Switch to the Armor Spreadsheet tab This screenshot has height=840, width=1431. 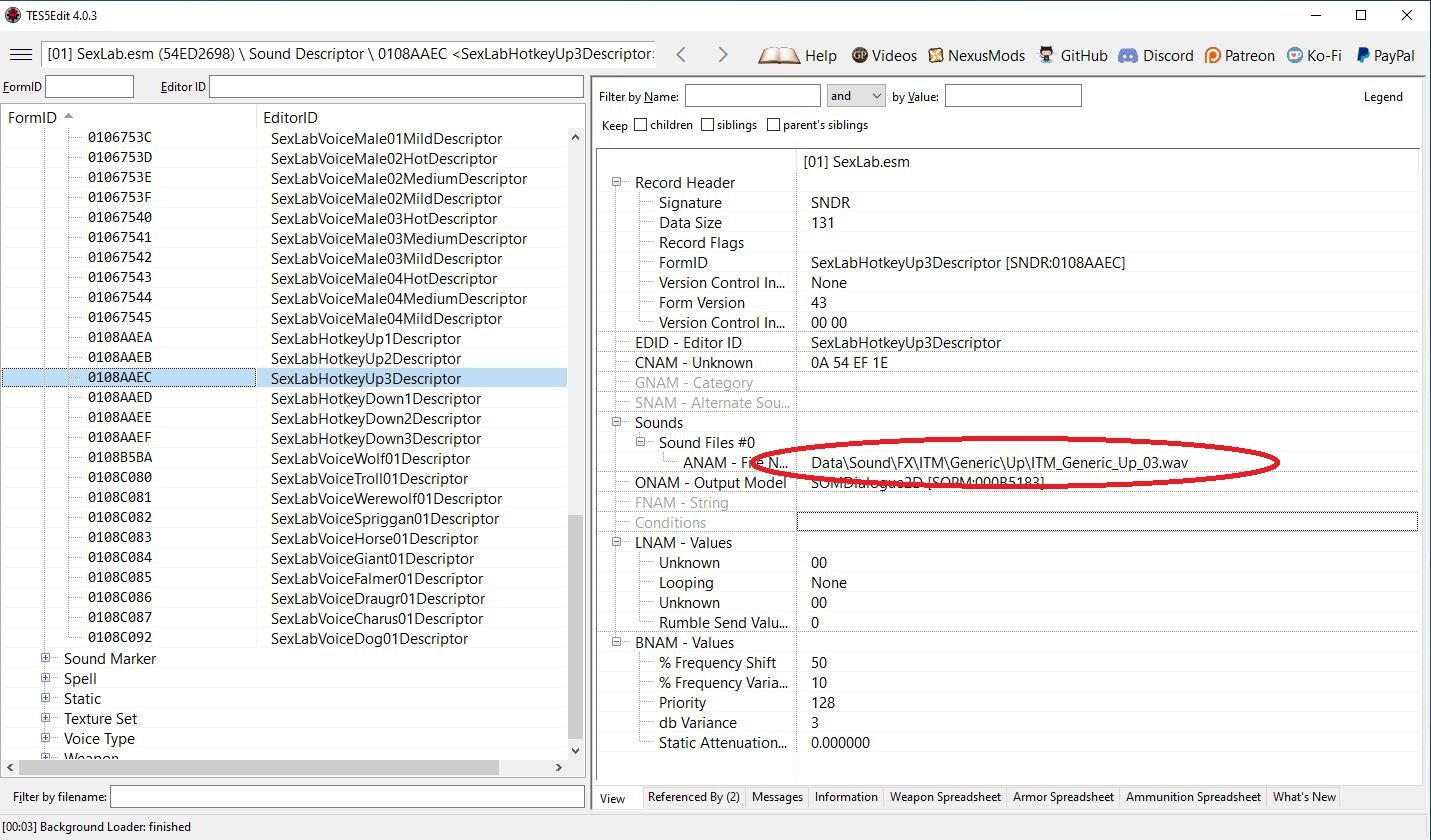[x=1063, y=797]
